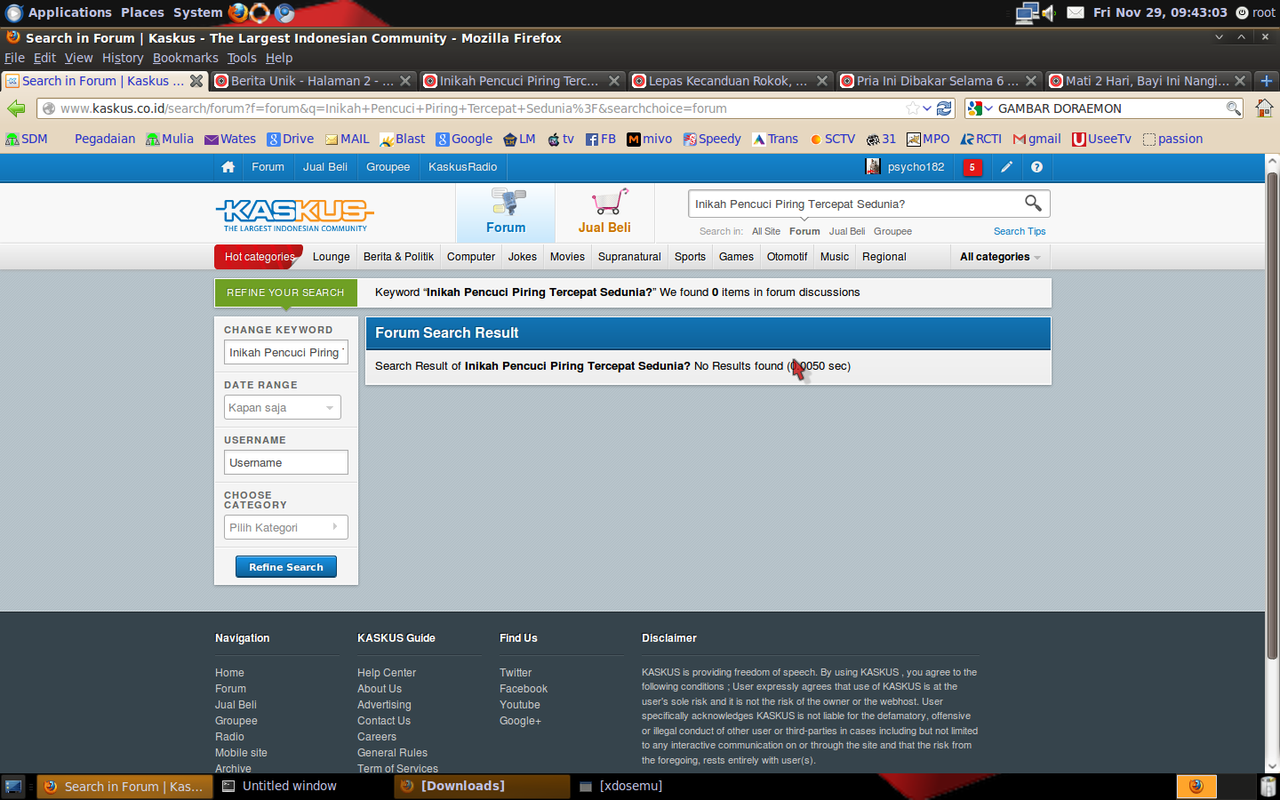Select the large Jual Beli tab with cart

604,212
